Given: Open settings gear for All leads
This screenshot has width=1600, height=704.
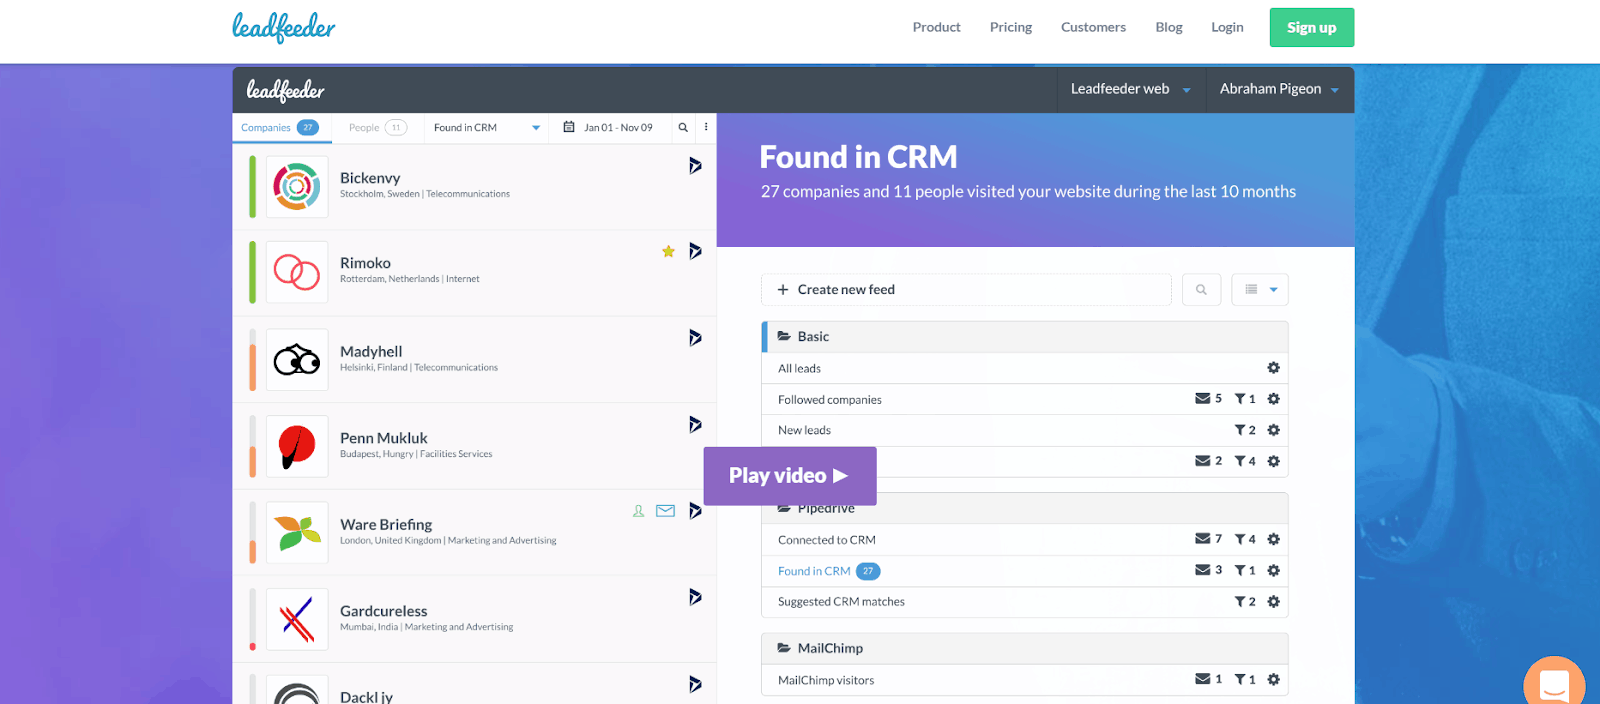Looking at the screenshot, I should click(1273, 368).
